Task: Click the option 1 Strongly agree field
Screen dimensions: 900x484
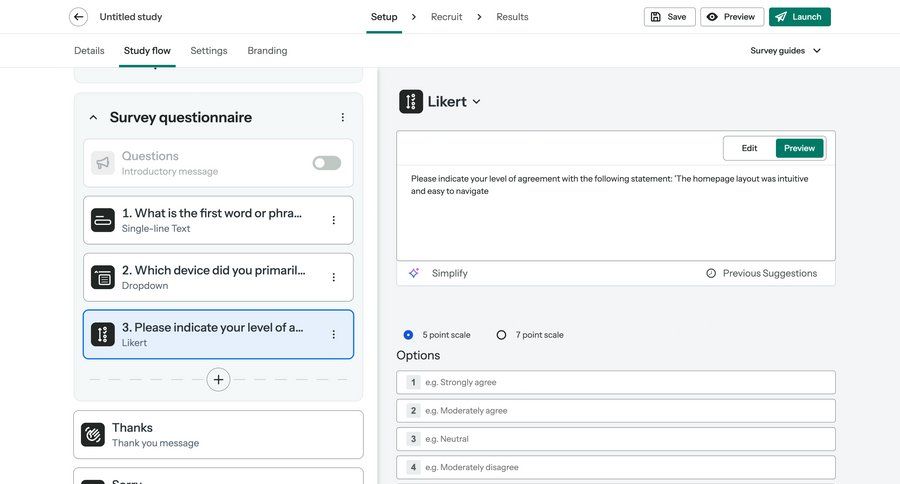Action: pos(625,382)
